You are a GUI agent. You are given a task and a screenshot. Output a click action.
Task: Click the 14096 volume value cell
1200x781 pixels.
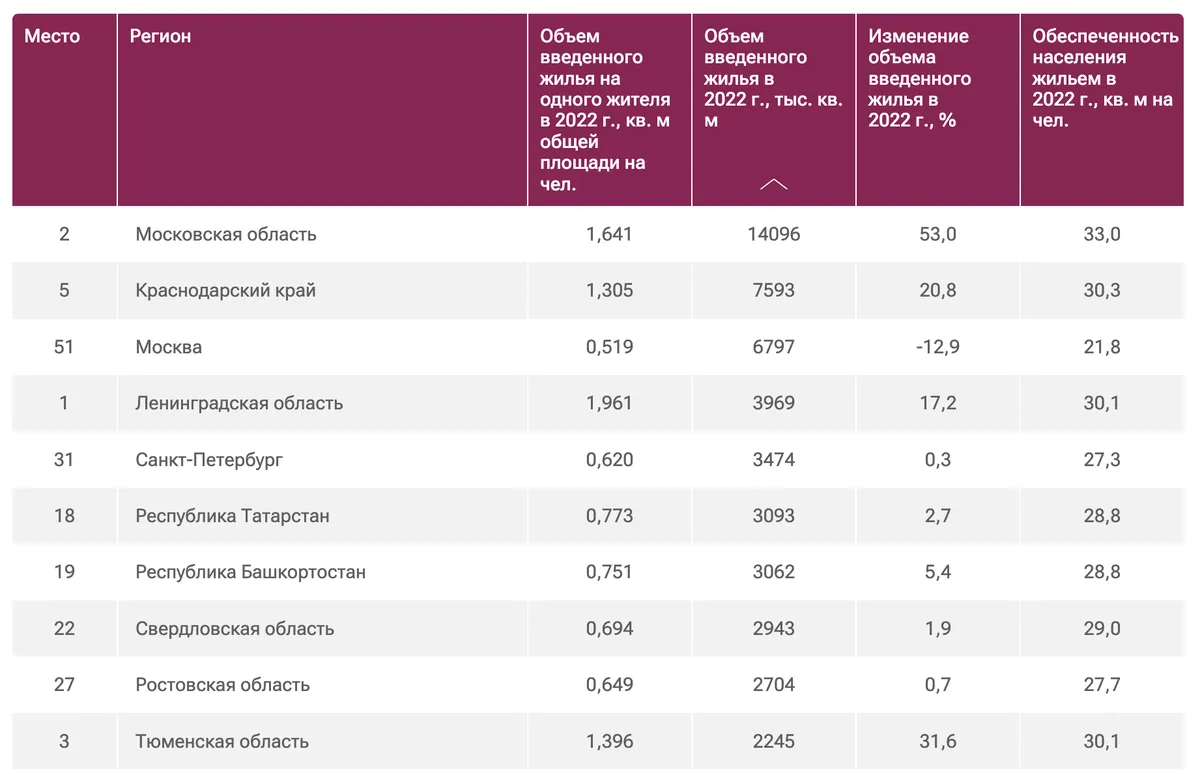[x=773, y=234]
